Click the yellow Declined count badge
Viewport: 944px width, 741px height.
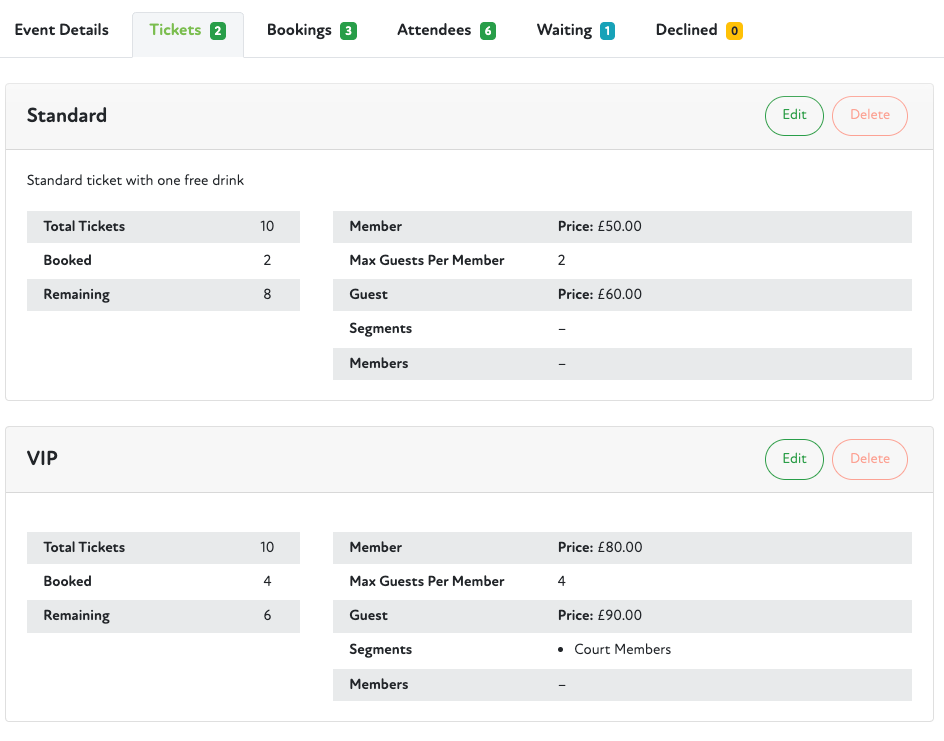tap(734, 31)
